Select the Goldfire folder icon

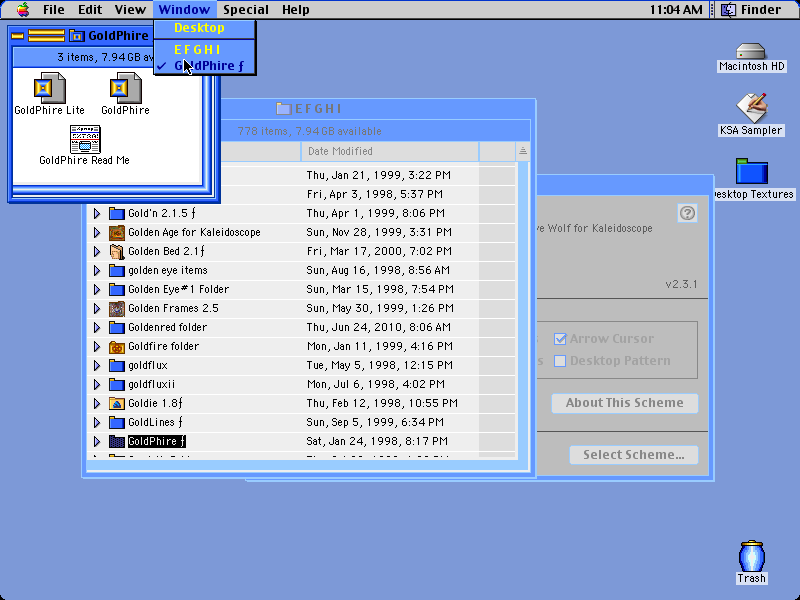pyautogui.click(x=117, y=347)
